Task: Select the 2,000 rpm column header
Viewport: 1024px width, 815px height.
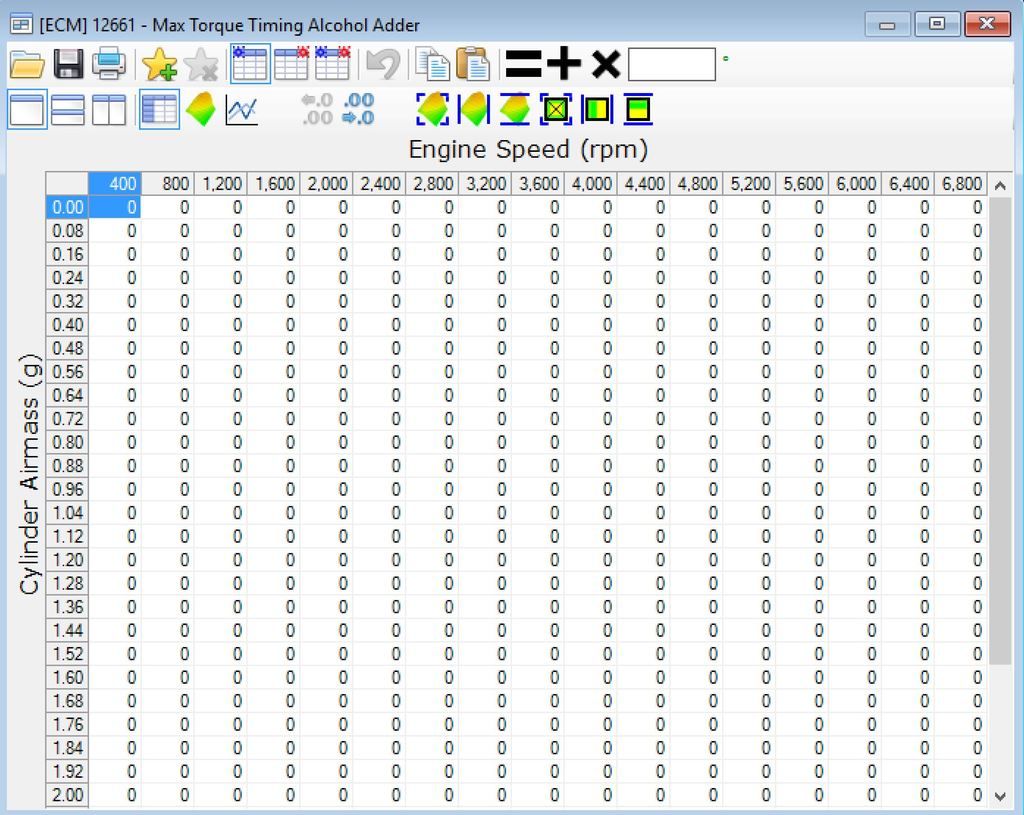Action: point(327,184)
